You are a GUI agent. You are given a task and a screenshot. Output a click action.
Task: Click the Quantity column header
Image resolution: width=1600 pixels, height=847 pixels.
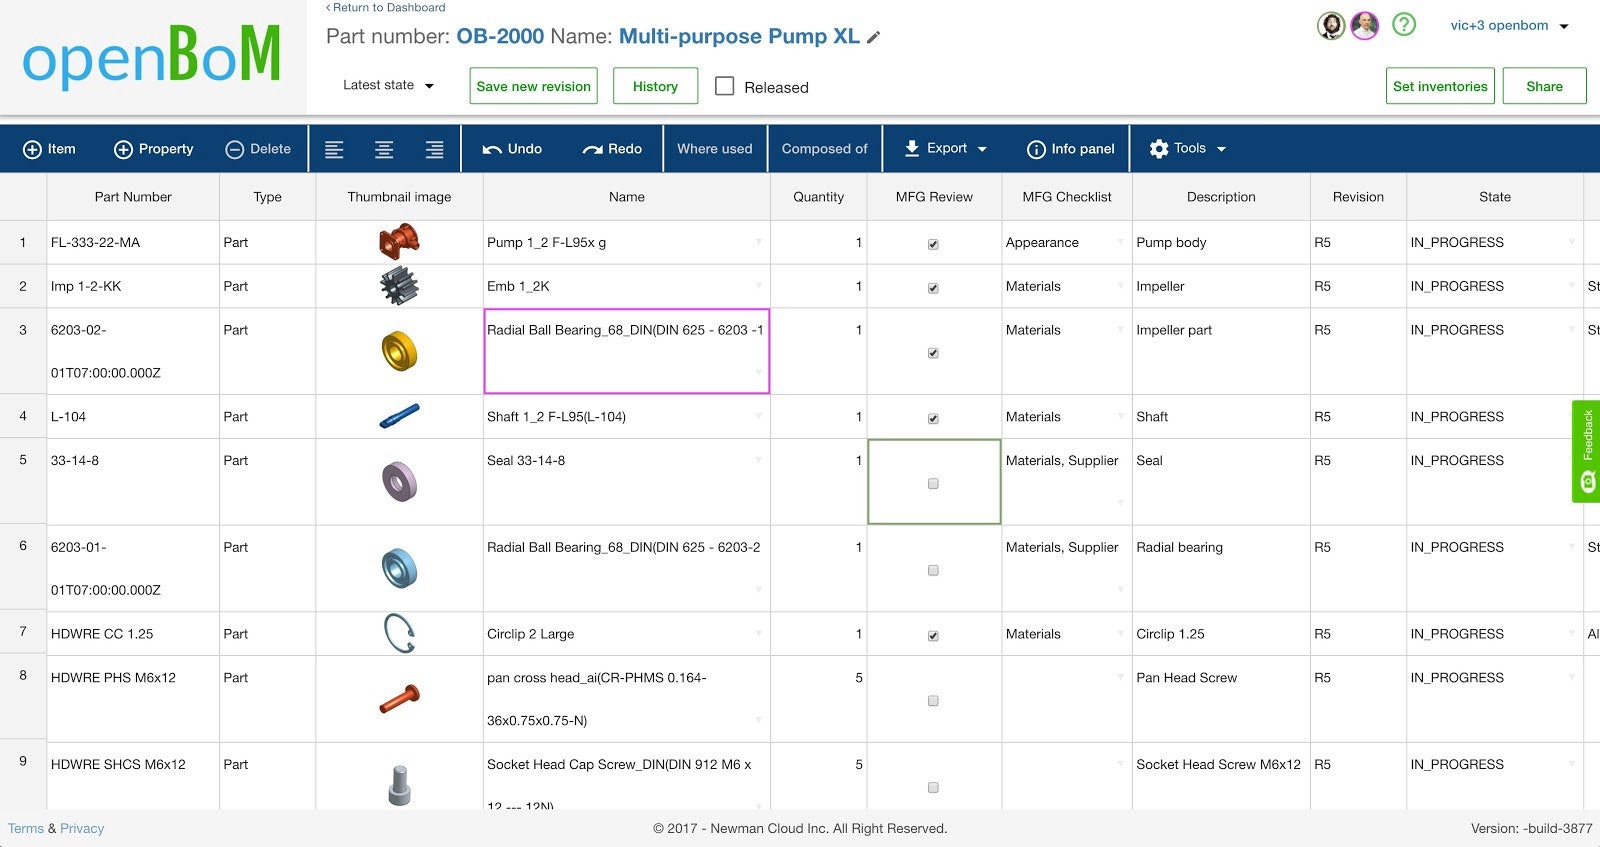pyautogui.click(x=818, y=197)
